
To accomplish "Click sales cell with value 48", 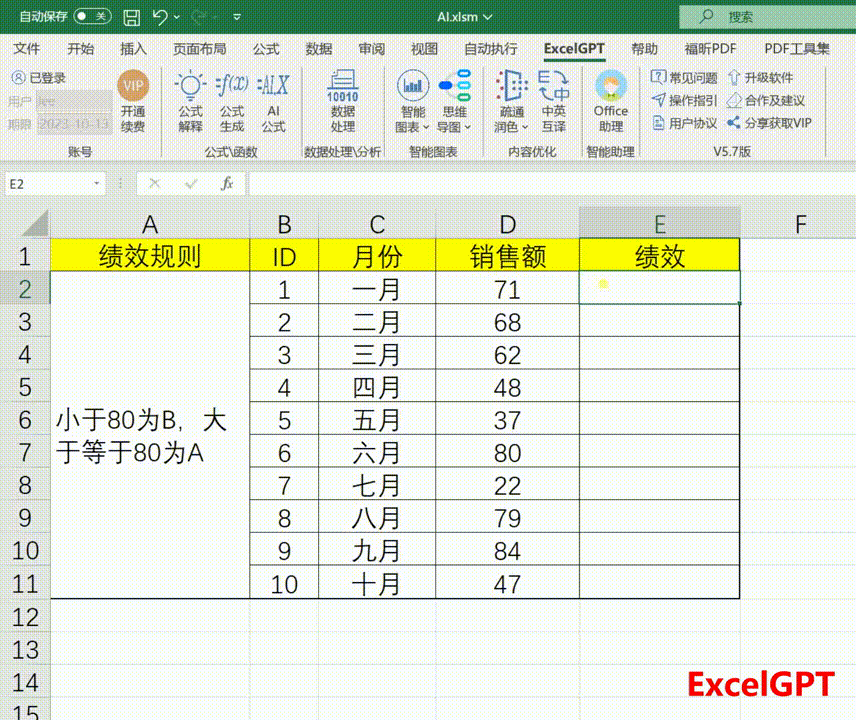I will pos(507,387).
